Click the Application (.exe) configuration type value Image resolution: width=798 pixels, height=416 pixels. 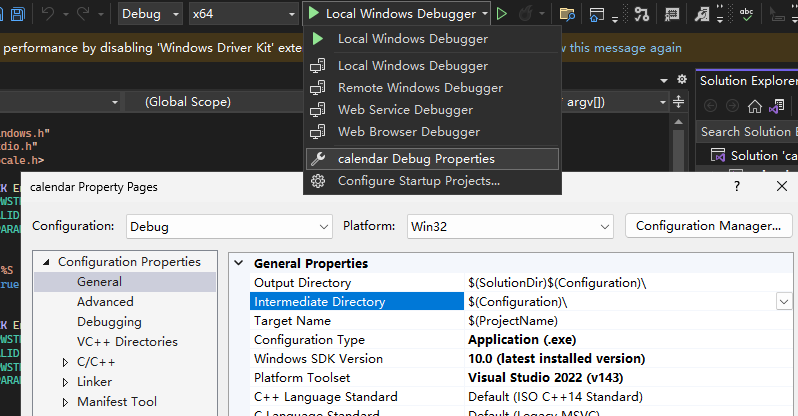[x=522, y=340]
